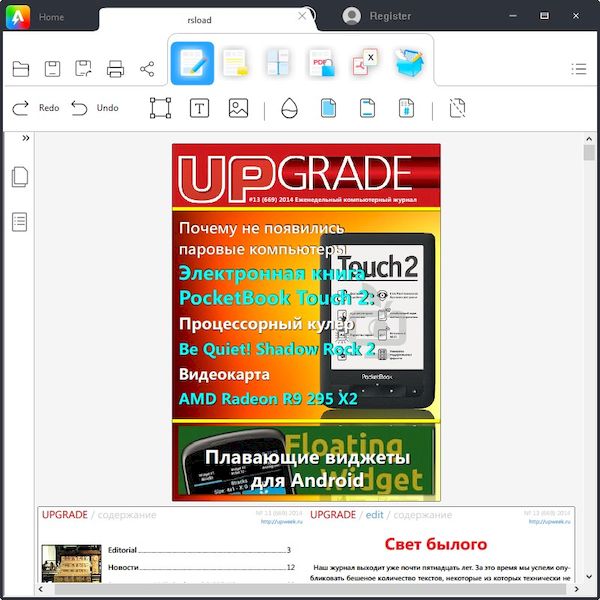The image size is (600, 600).
Task: Open the blue toolbox tab
Action: (409, 63)
